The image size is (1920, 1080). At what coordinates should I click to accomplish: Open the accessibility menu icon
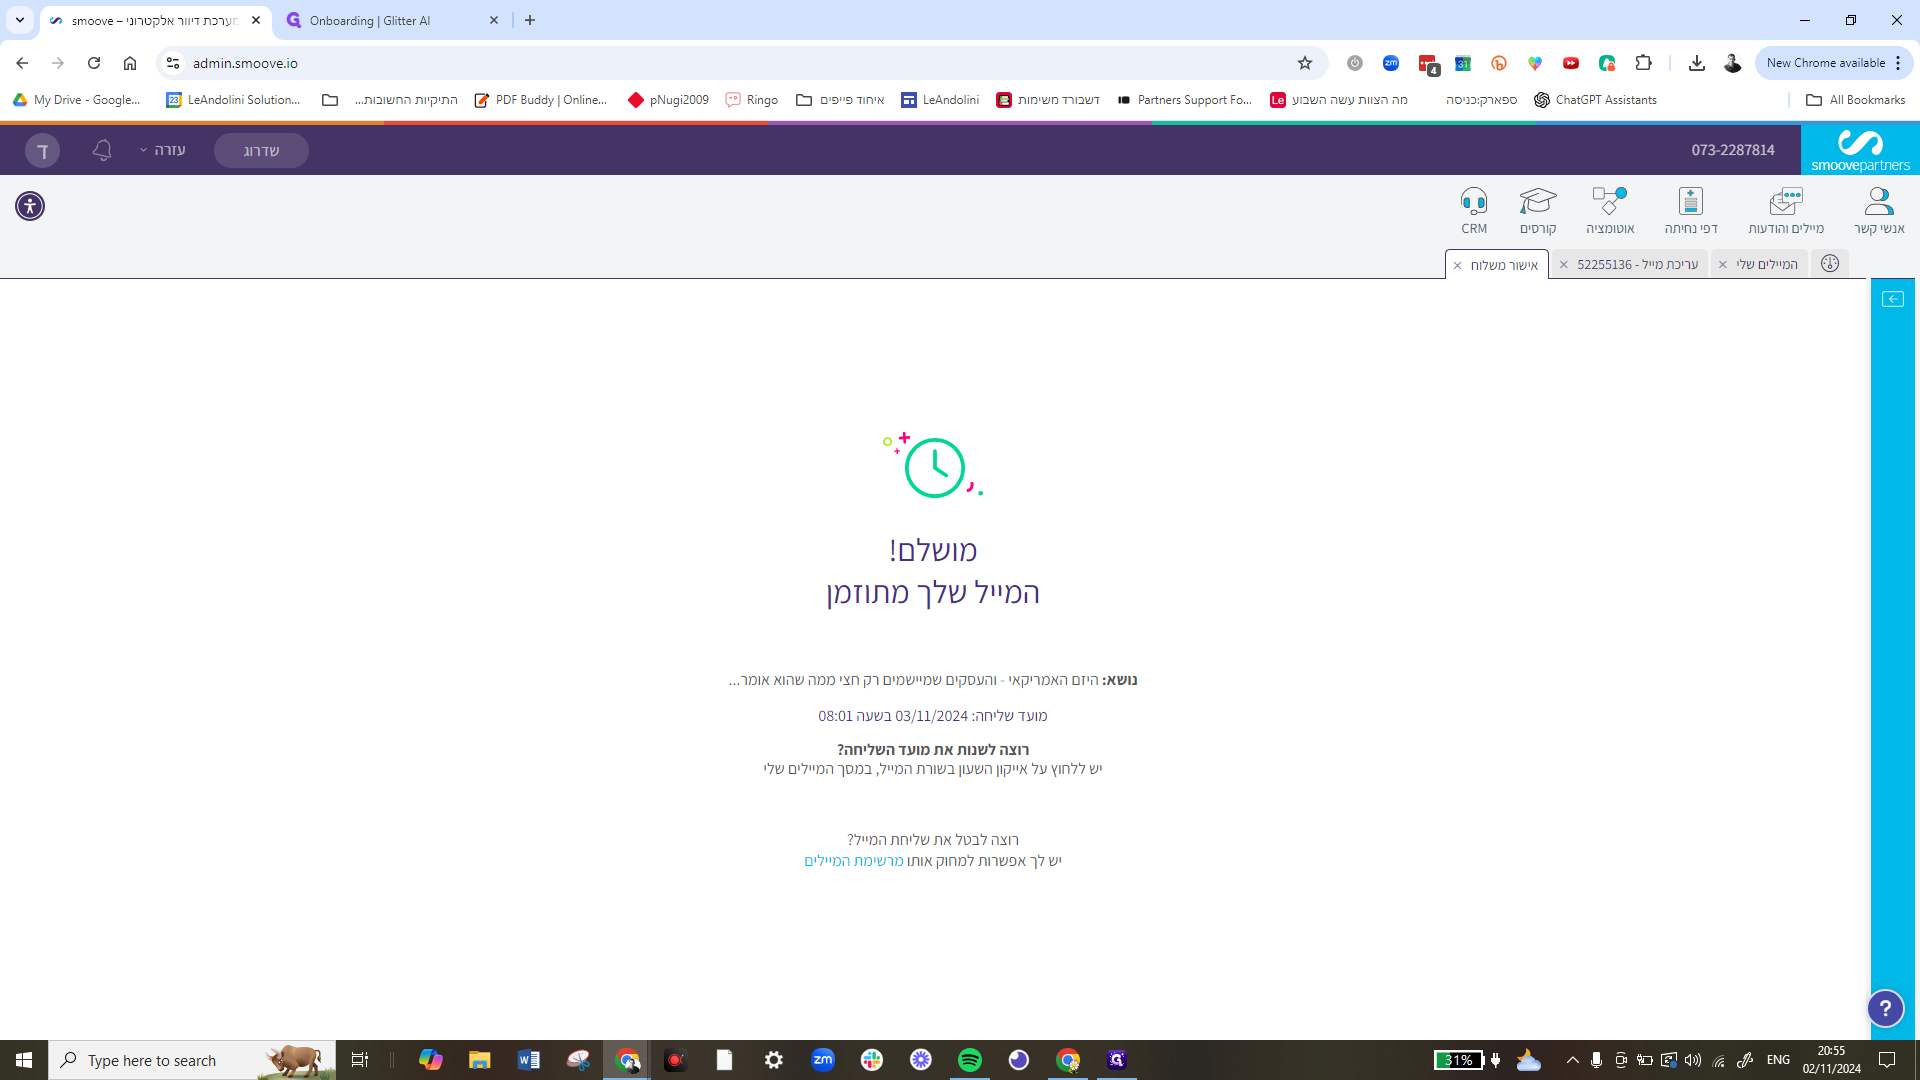point(30,206)
